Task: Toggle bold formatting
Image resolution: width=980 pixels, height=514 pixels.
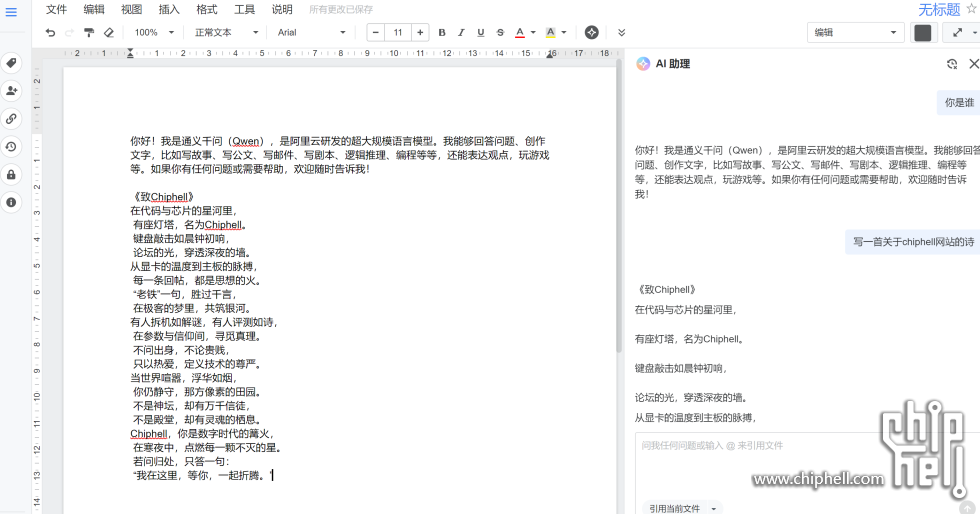Action: point(442,33)
